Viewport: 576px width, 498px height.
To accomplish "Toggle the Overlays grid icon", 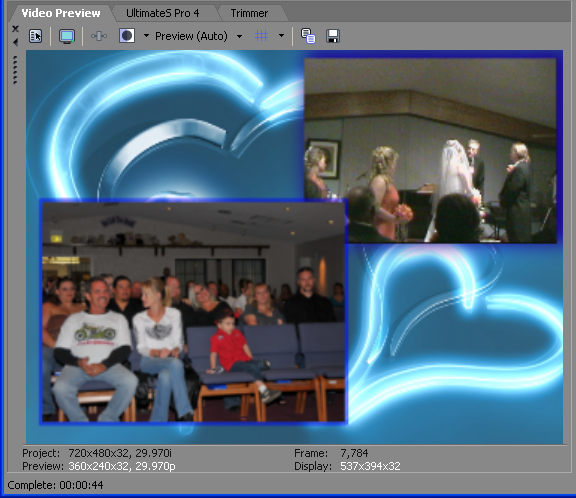I will tap(262, 36).
